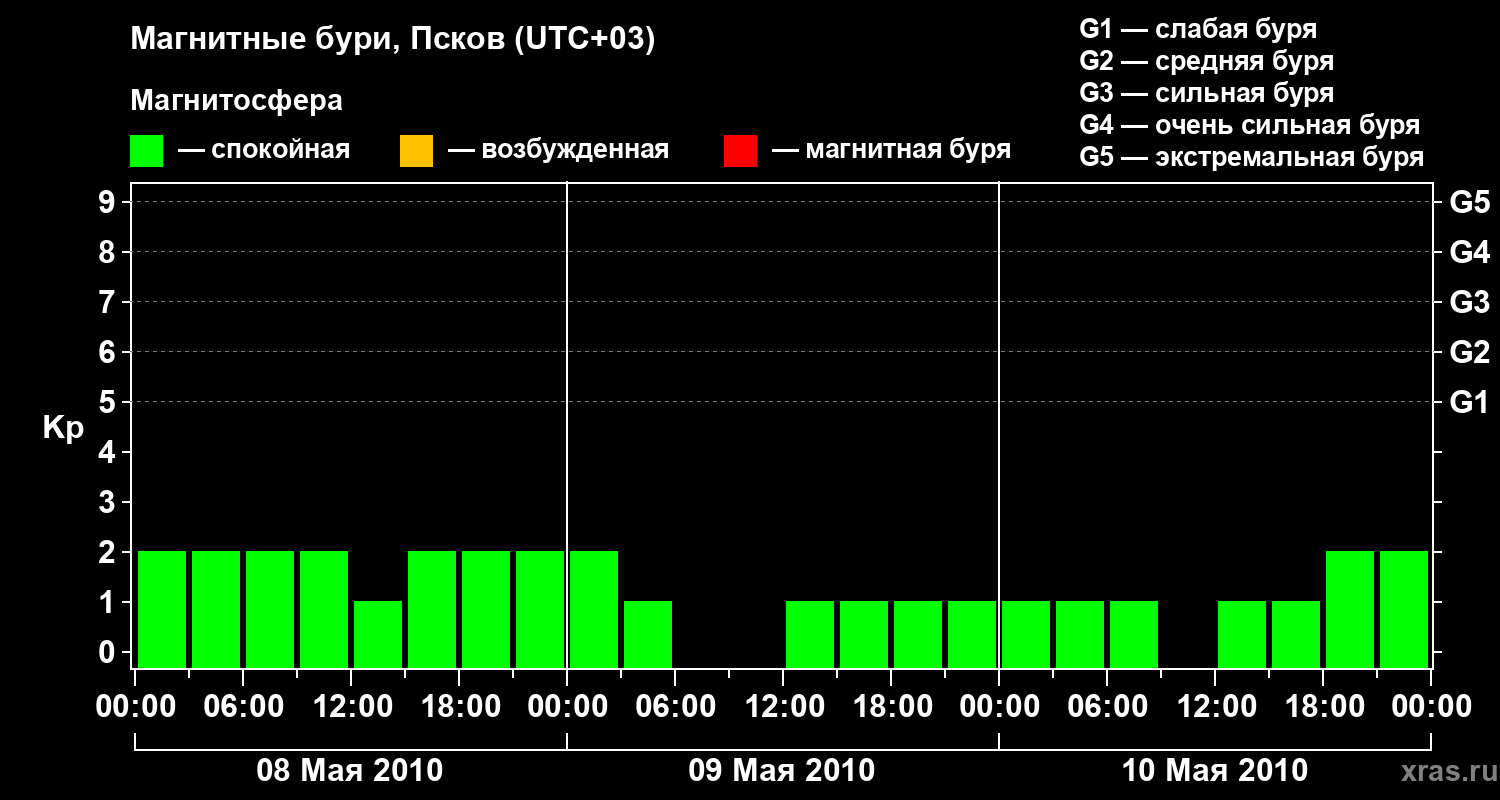Click the last Kp=2 bar on 10 Мая
The width and height of the screenshot is (1500, 800).
[1404, 609]
